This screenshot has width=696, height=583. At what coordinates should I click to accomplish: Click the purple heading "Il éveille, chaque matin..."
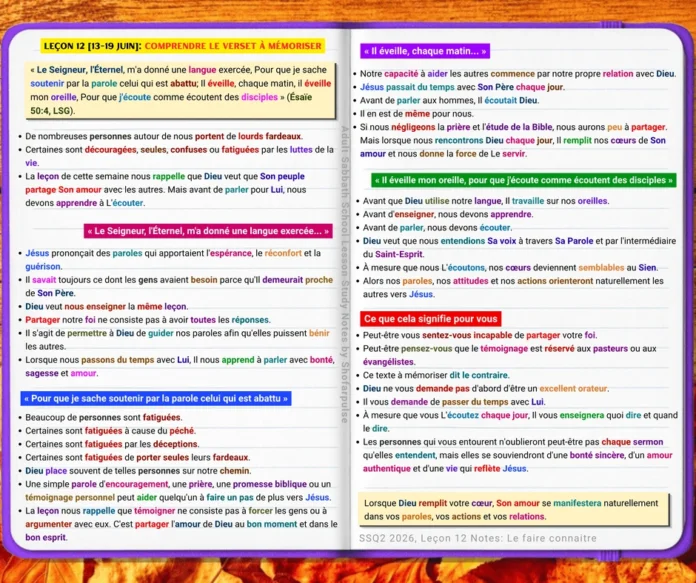click(425, 51)
